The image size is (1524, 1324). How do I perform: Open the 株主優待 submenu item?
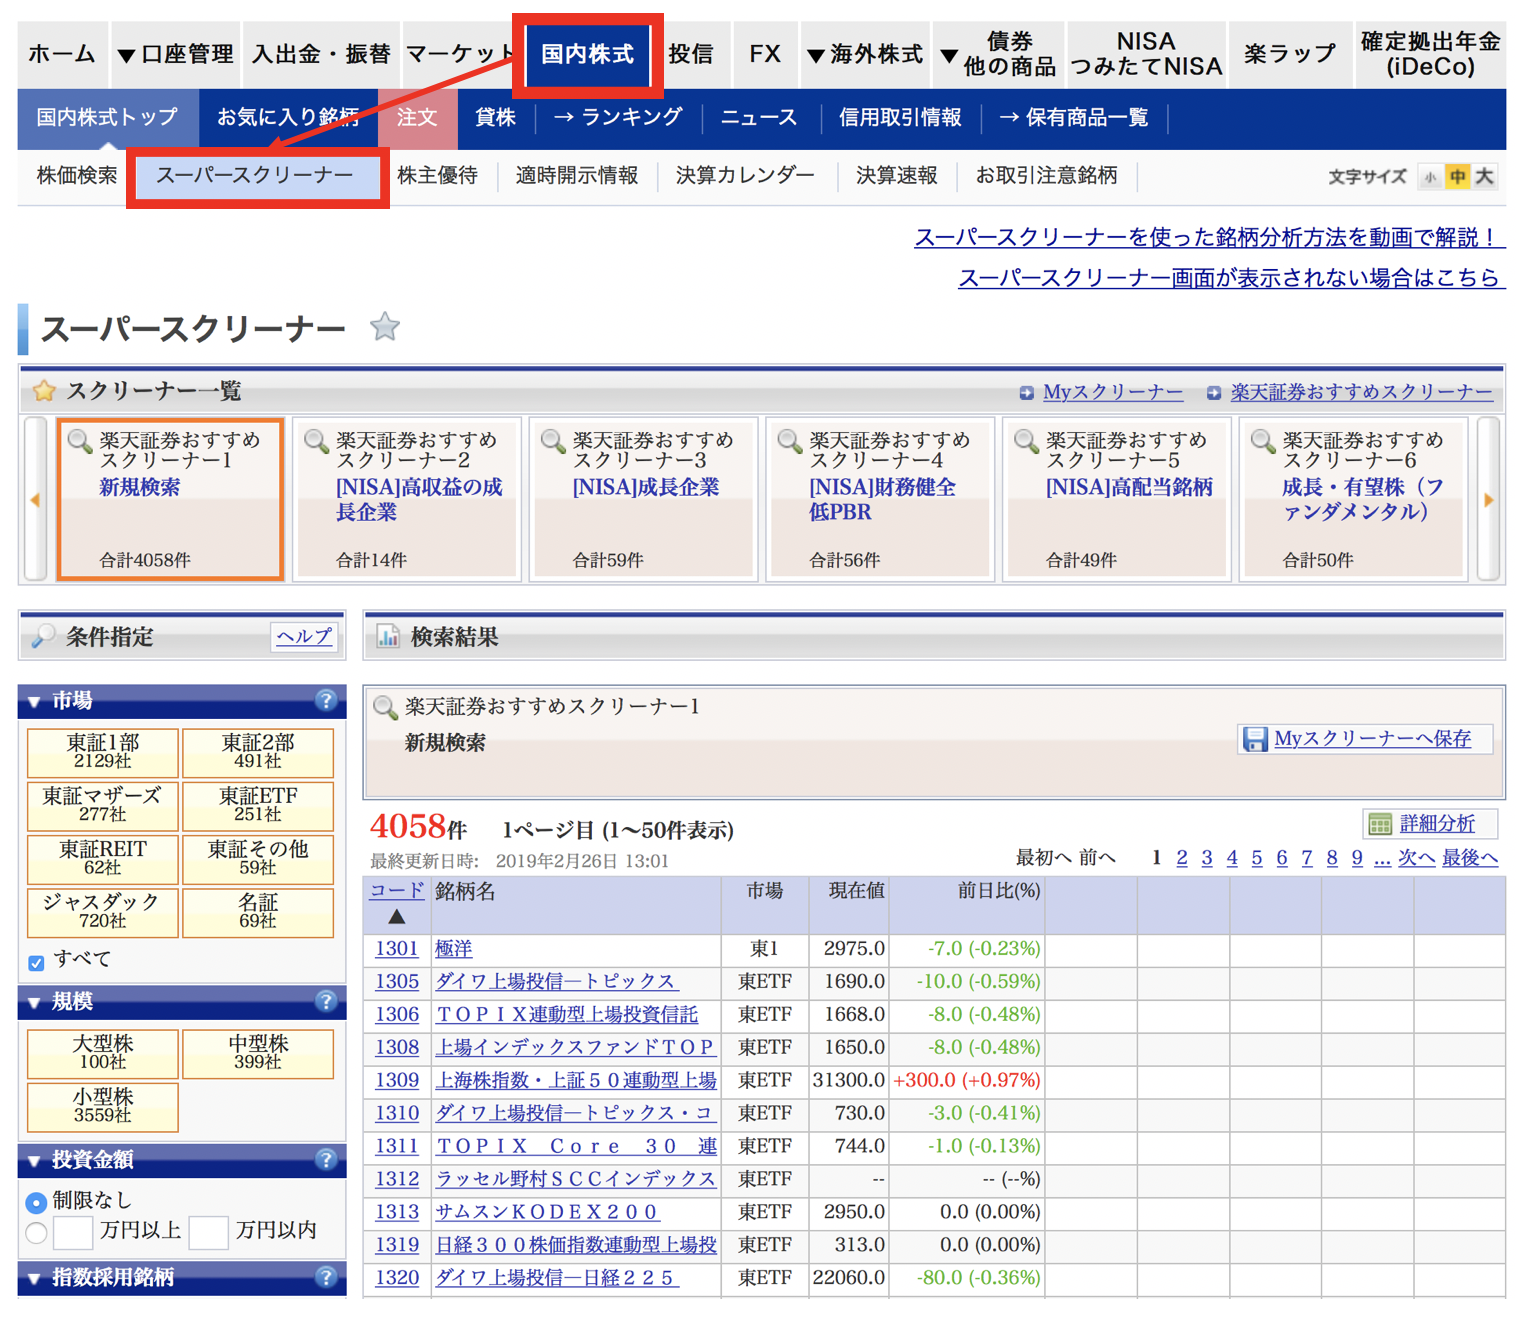pos(438,176)
